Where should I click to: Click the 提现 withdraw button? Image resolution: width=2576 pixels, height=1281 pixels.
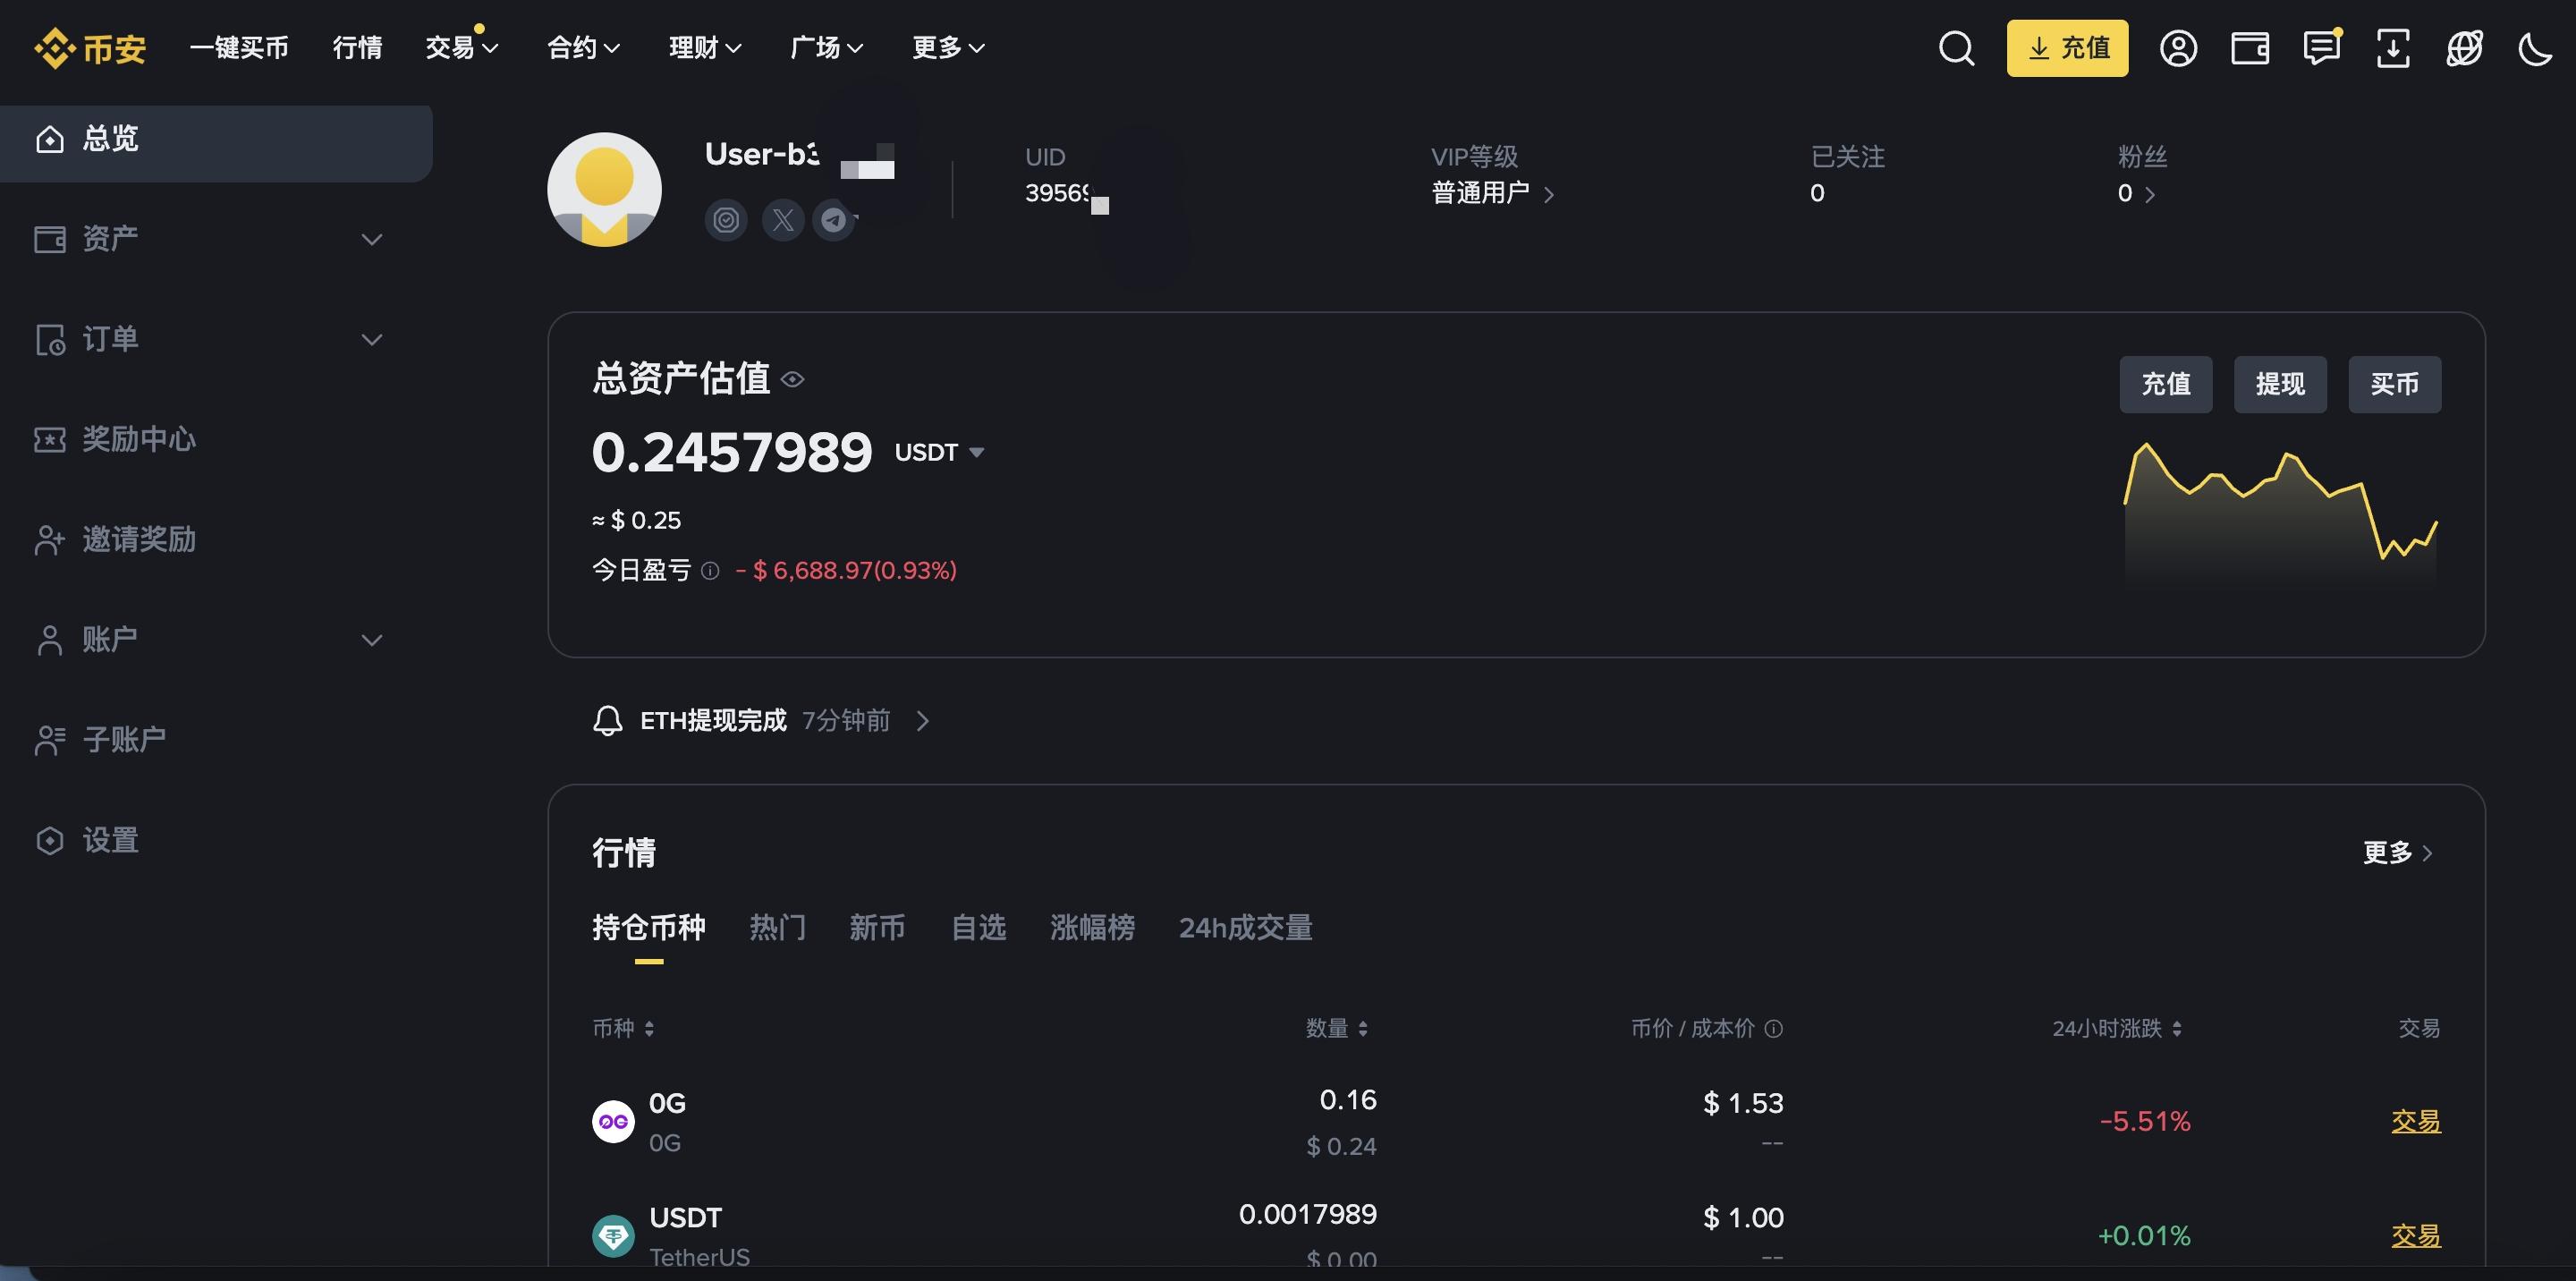coord(2279,384)
